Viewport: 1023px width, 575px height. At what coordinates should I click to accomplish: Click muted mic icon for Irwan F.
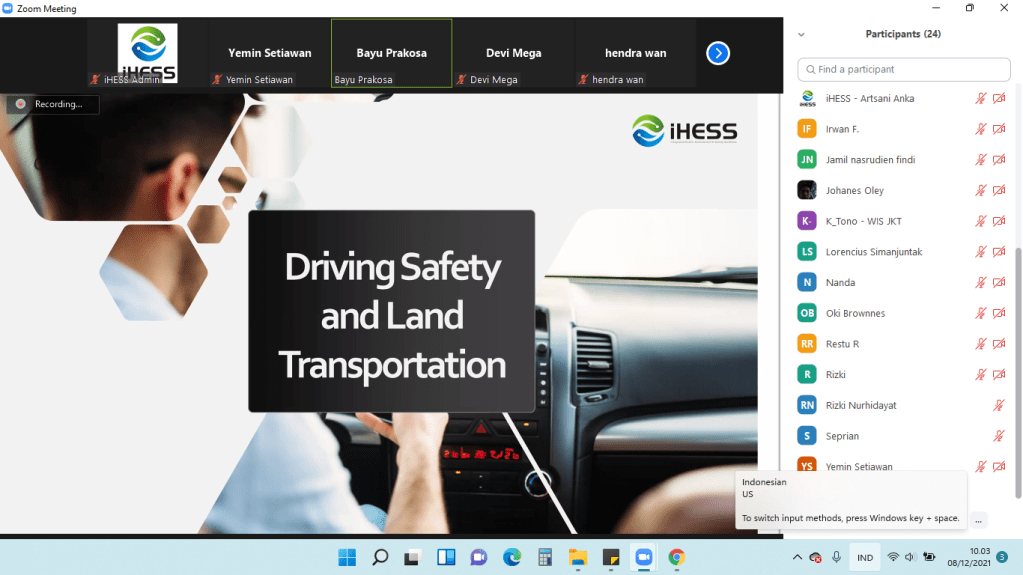click(x=981, y=129)
